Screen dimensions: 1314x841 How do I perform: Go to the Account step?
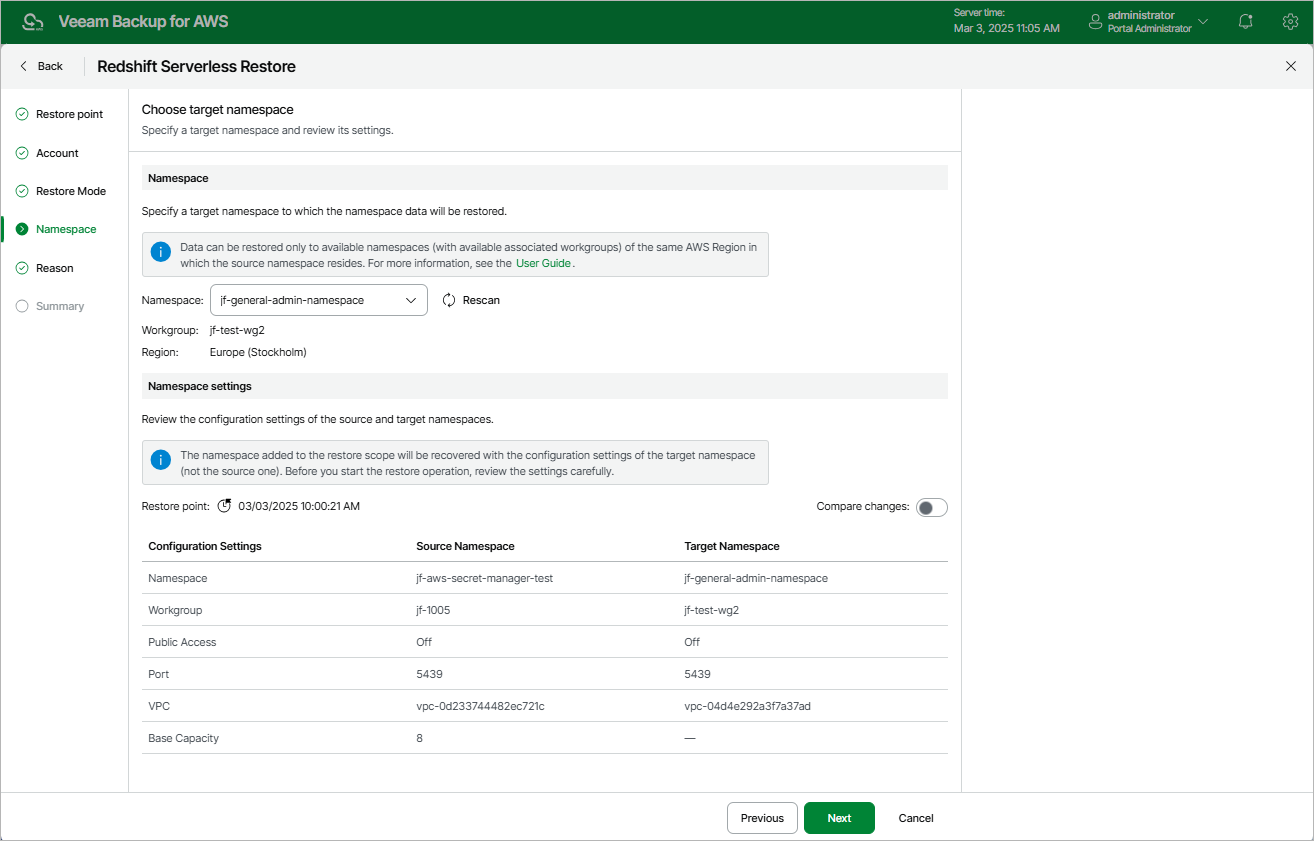[x=57, y=153]
